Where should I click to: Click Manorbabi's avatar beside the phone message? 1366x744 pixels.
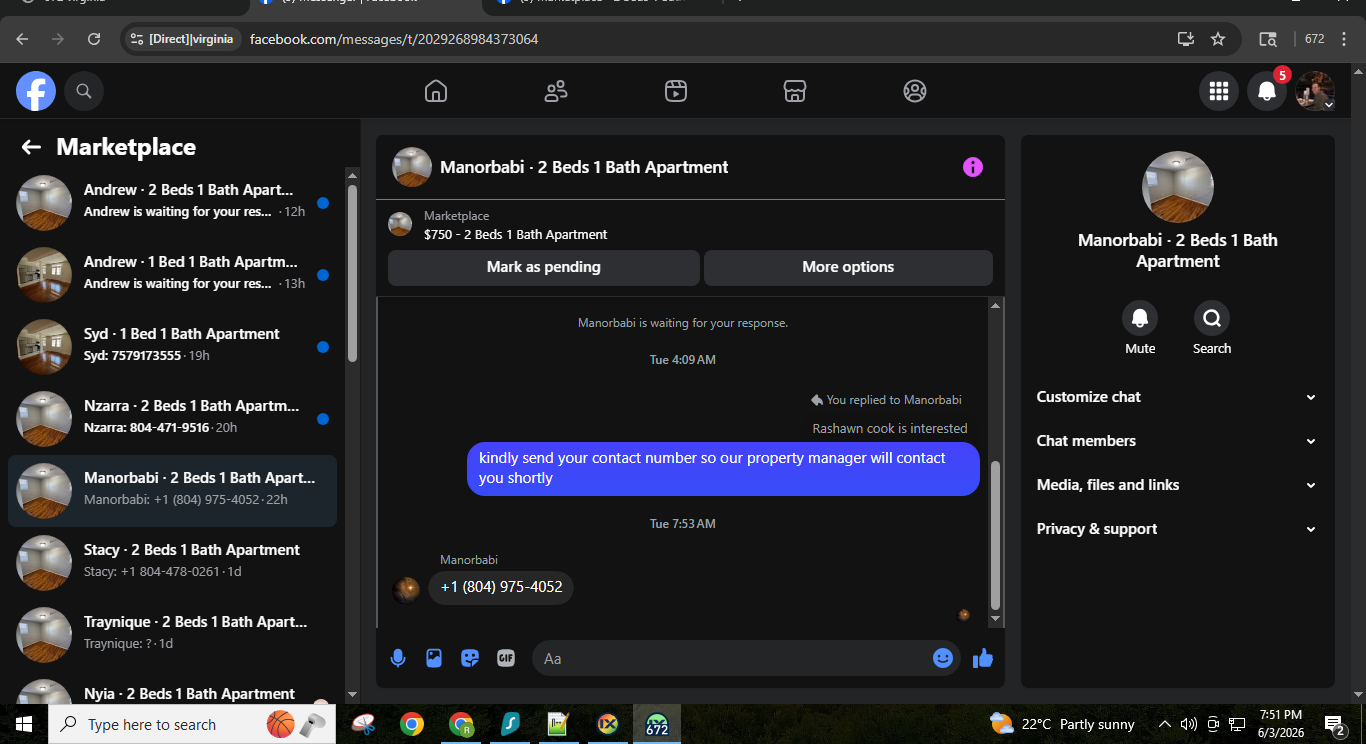(406, 590)
